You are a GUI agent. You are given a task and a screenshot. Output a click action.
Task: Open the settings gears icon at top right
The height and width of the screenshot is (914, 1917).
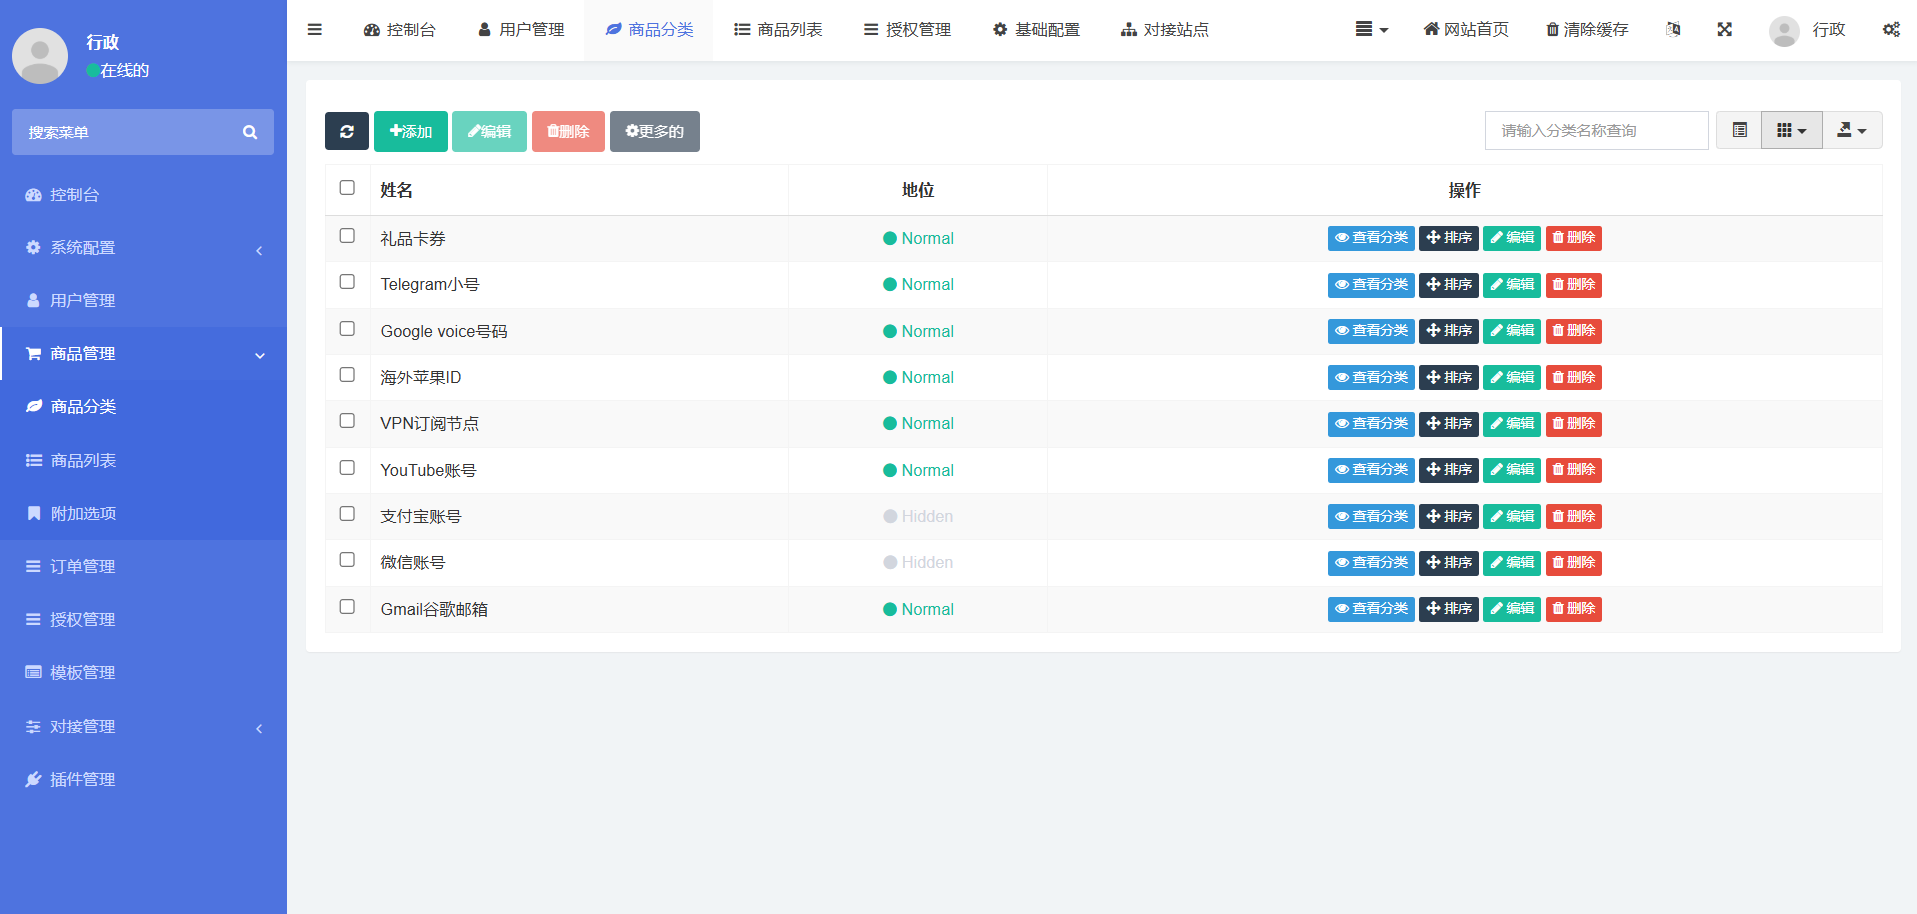click(1891, 30)
